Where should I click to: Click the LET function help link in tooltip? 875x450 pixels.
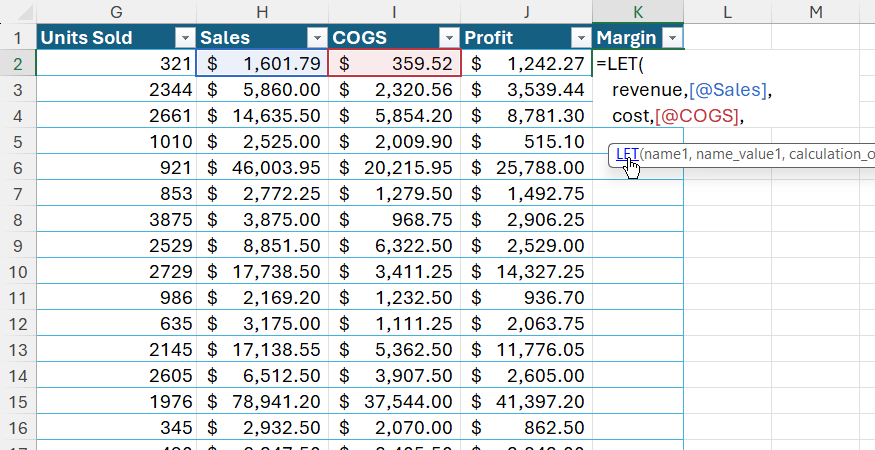(627, 154)
